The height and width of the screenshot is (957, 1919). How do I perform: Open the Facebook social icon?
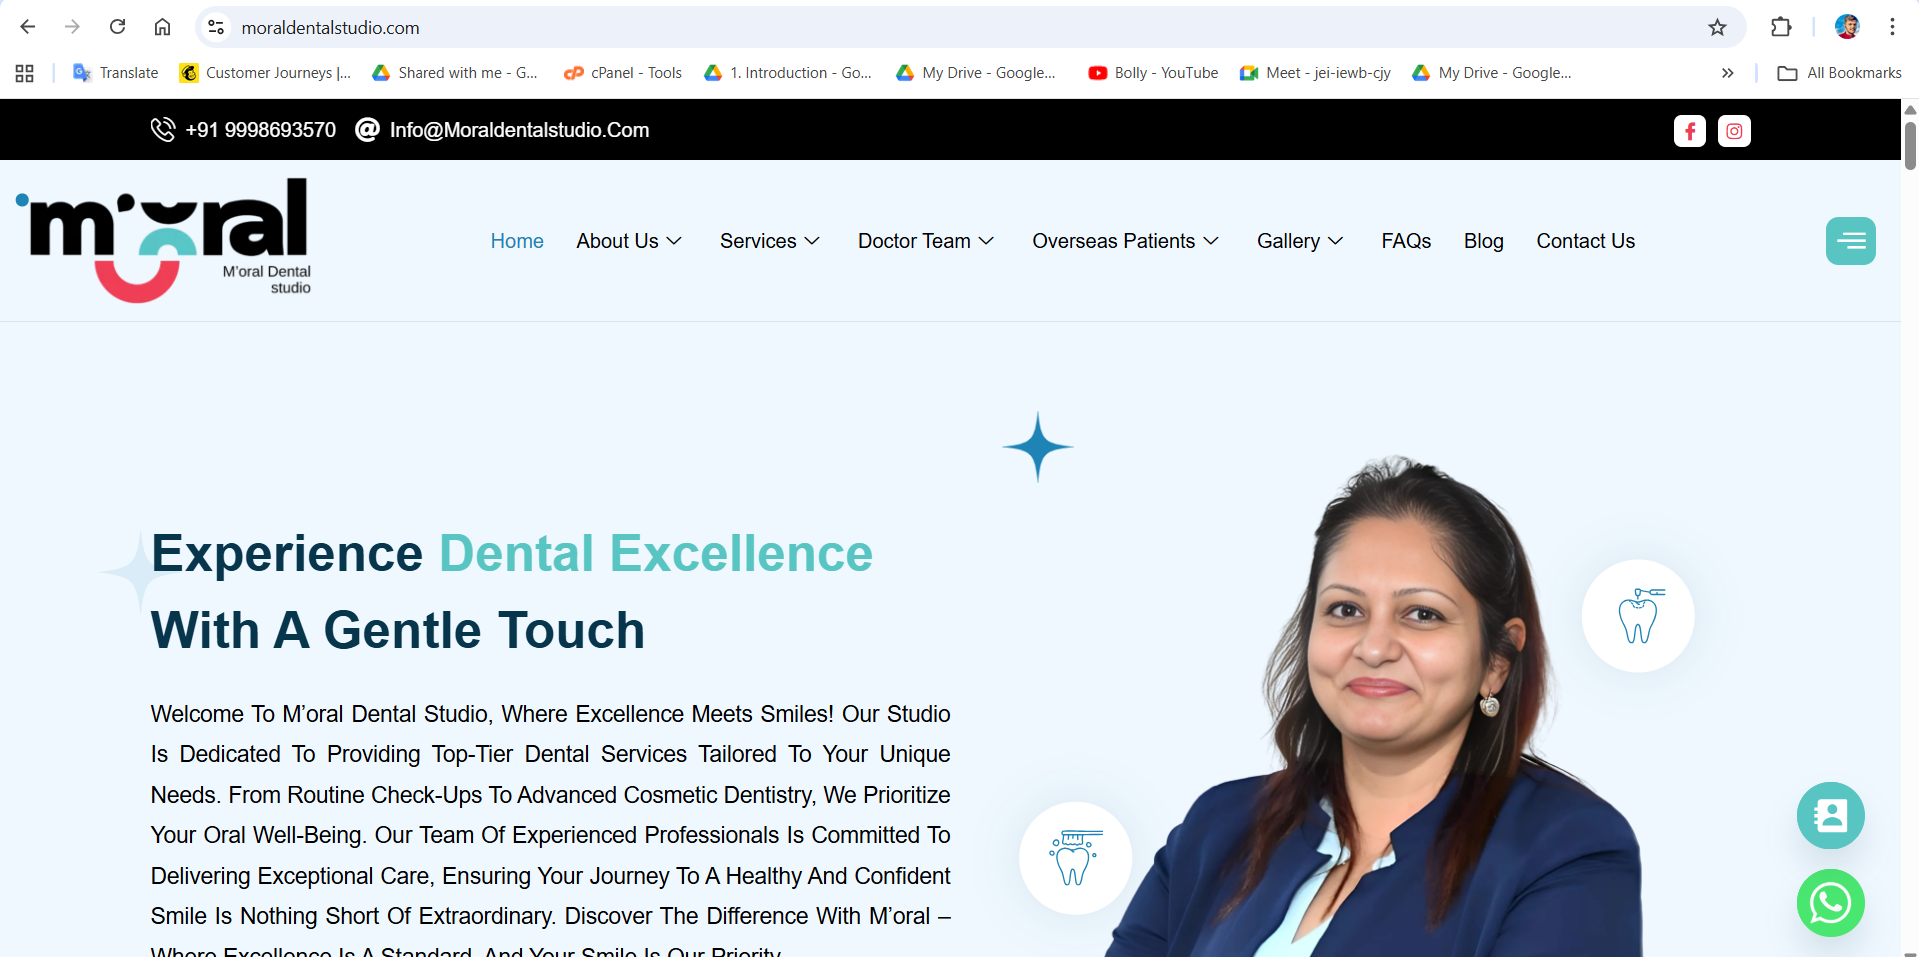(x=1689, y=131)
